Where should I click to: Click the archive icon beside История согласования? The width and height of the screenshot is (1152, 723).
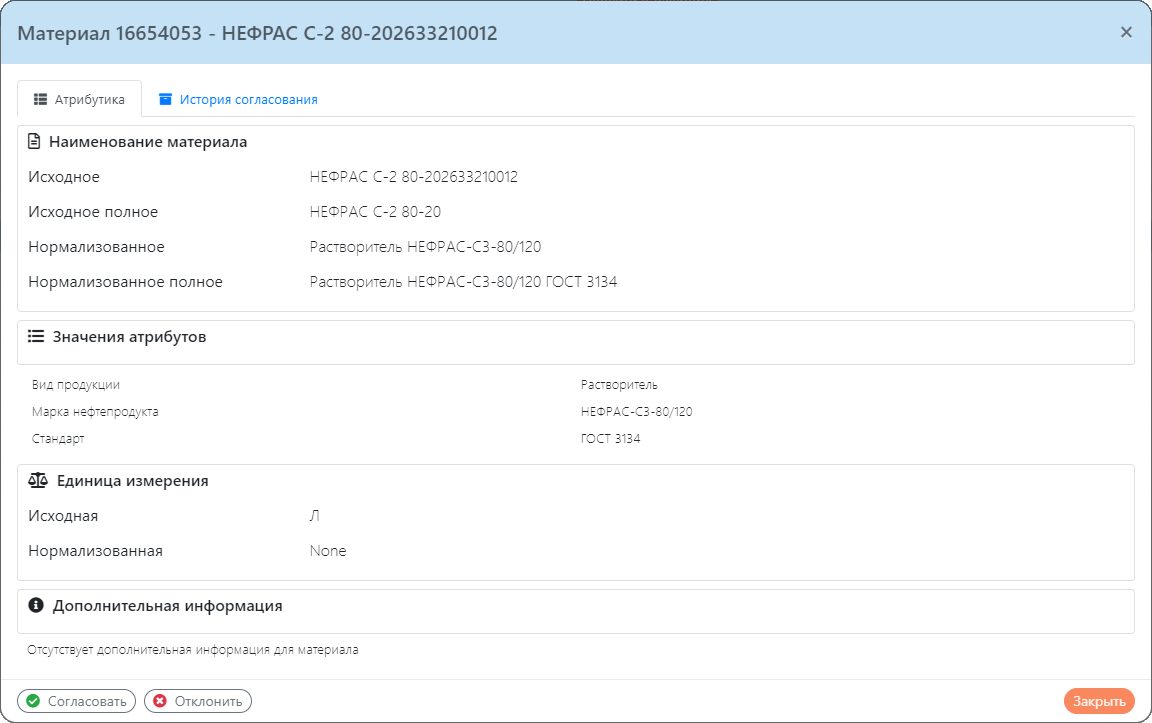coord(166,100)
